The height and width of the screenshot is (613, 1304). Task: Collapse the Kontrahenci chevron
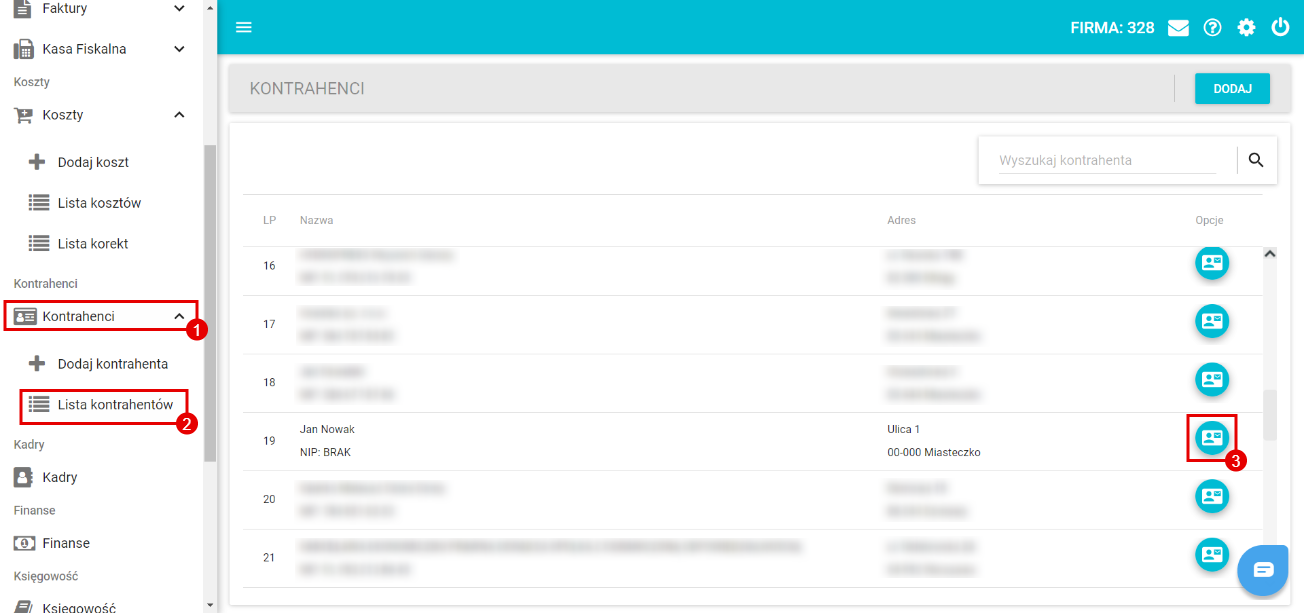179,316
